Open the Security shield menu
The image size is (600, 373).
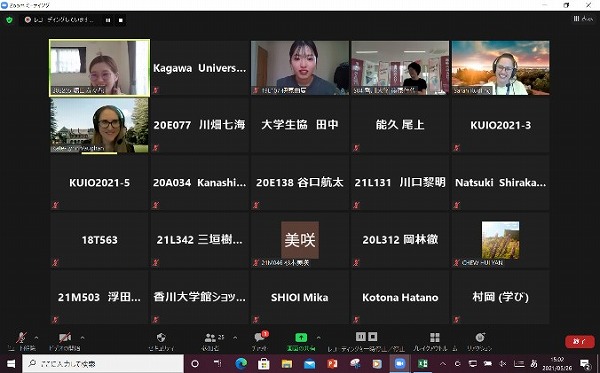click(x=161, y=341)
